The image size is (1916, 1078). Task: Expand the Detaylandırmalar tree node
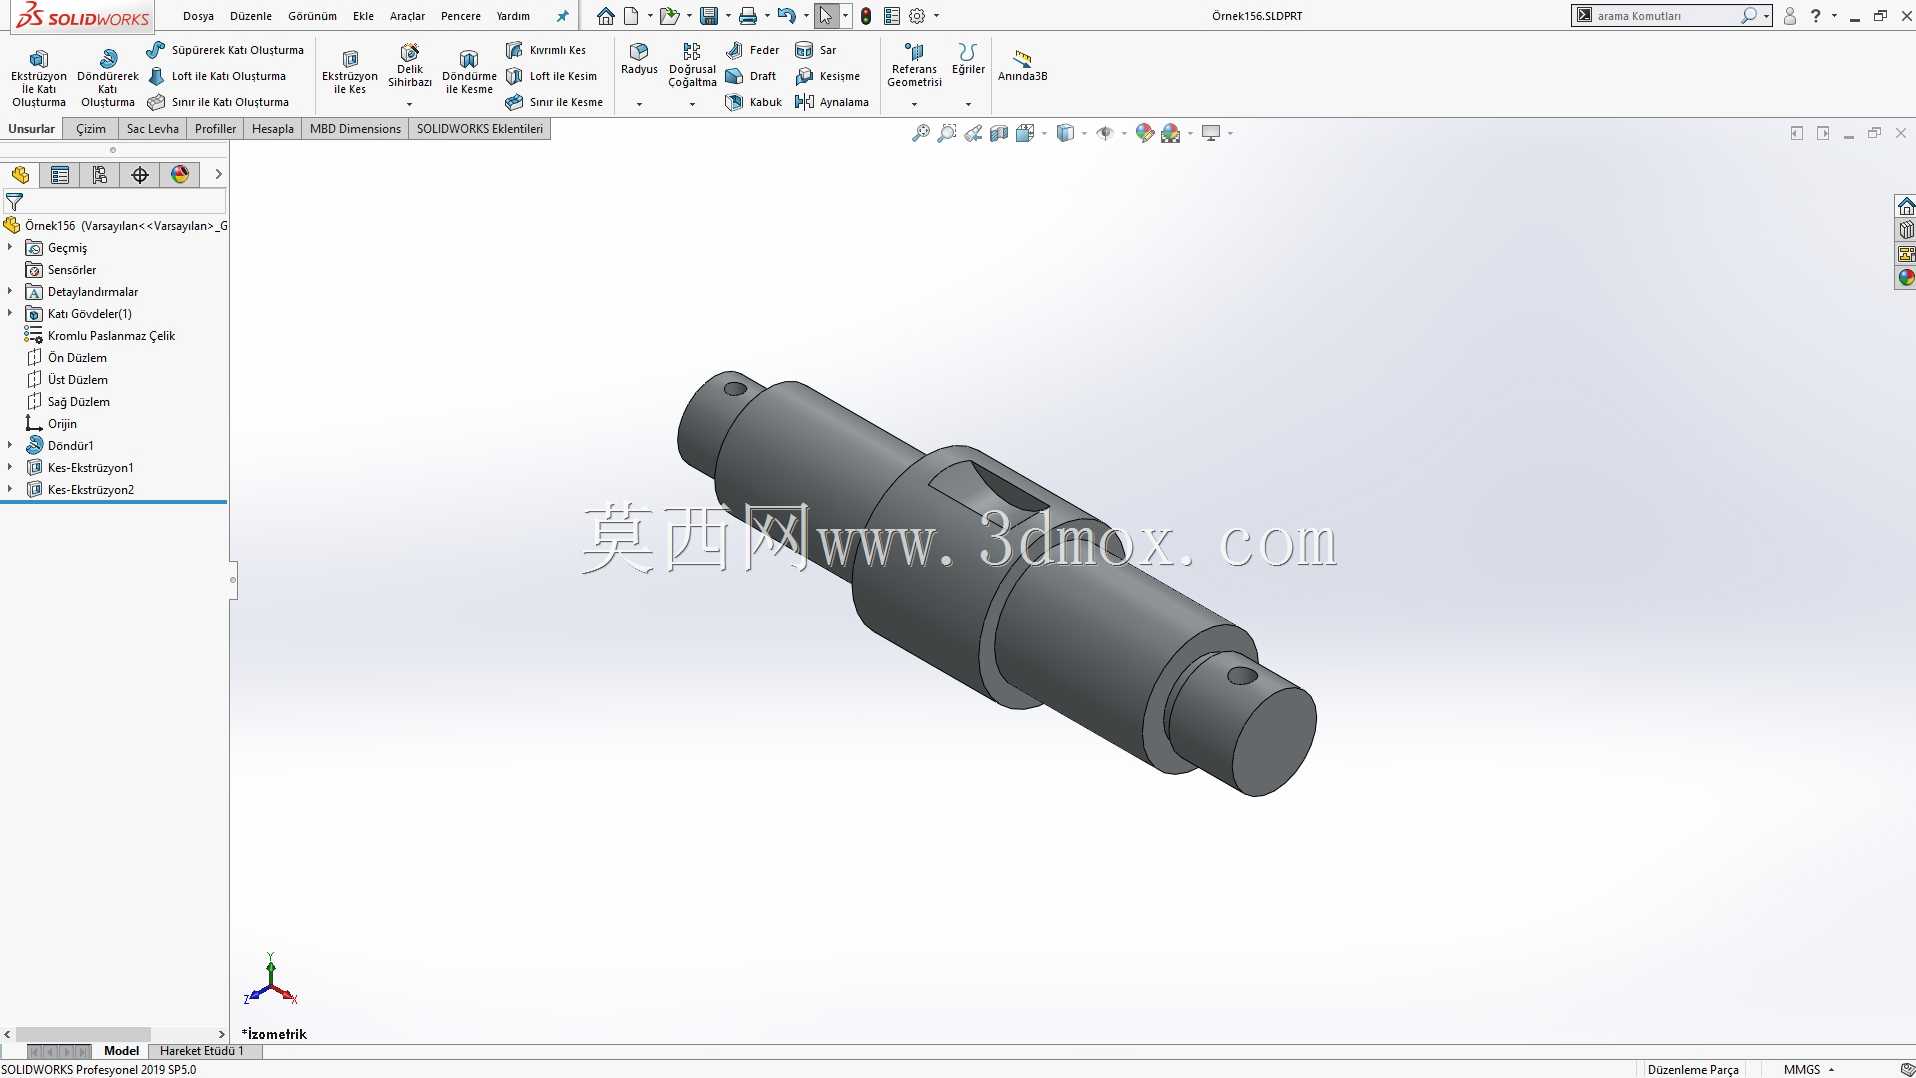[x=10, y=291]
